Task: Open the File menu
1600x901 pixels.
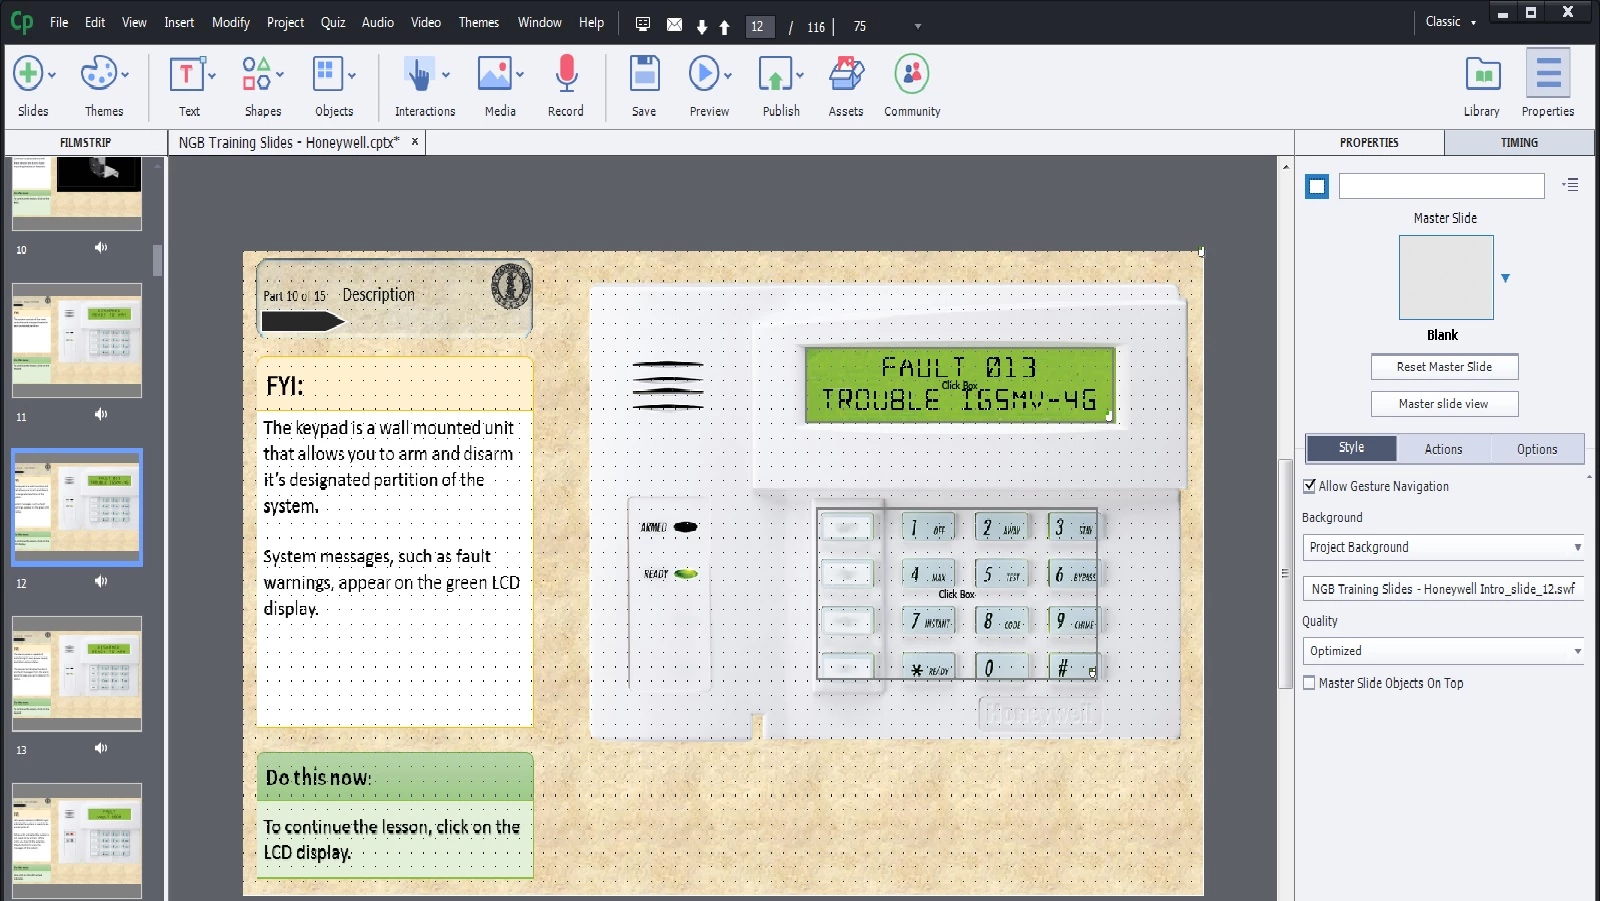Action: pos(59,22)
